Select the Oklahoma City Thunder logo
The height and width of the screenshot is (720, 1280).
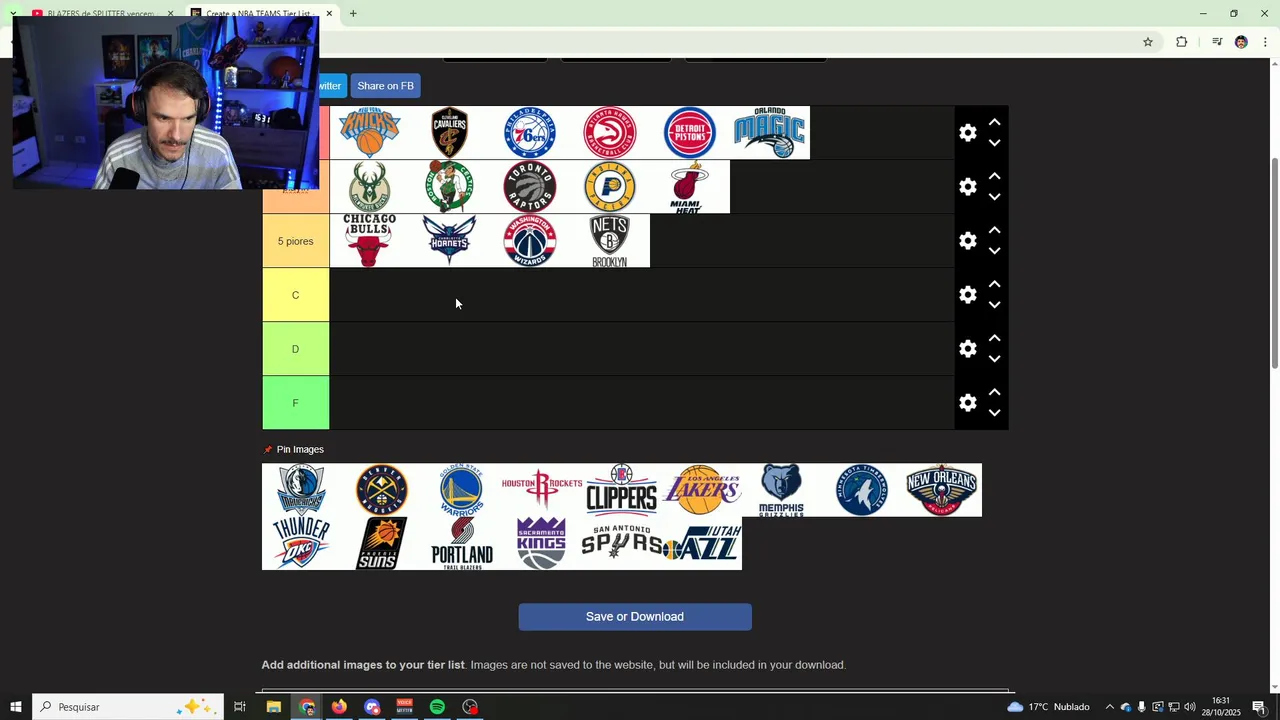tap(302, 543)
